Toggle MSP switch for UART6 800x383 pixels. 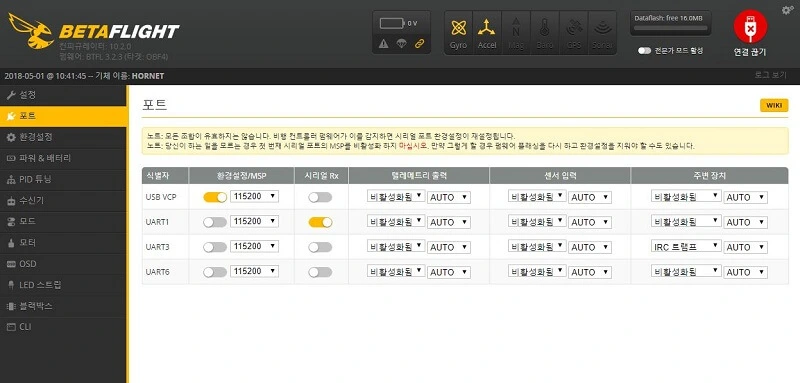(215, 272)
